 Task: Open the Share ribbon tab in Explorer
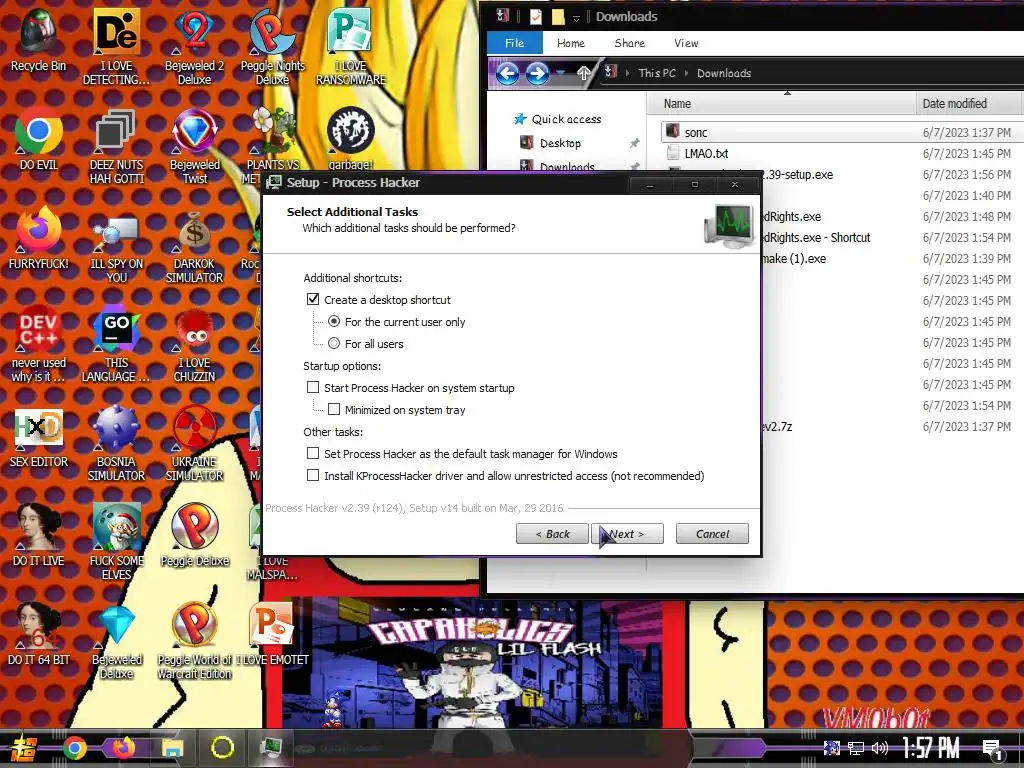click(630, 43)
